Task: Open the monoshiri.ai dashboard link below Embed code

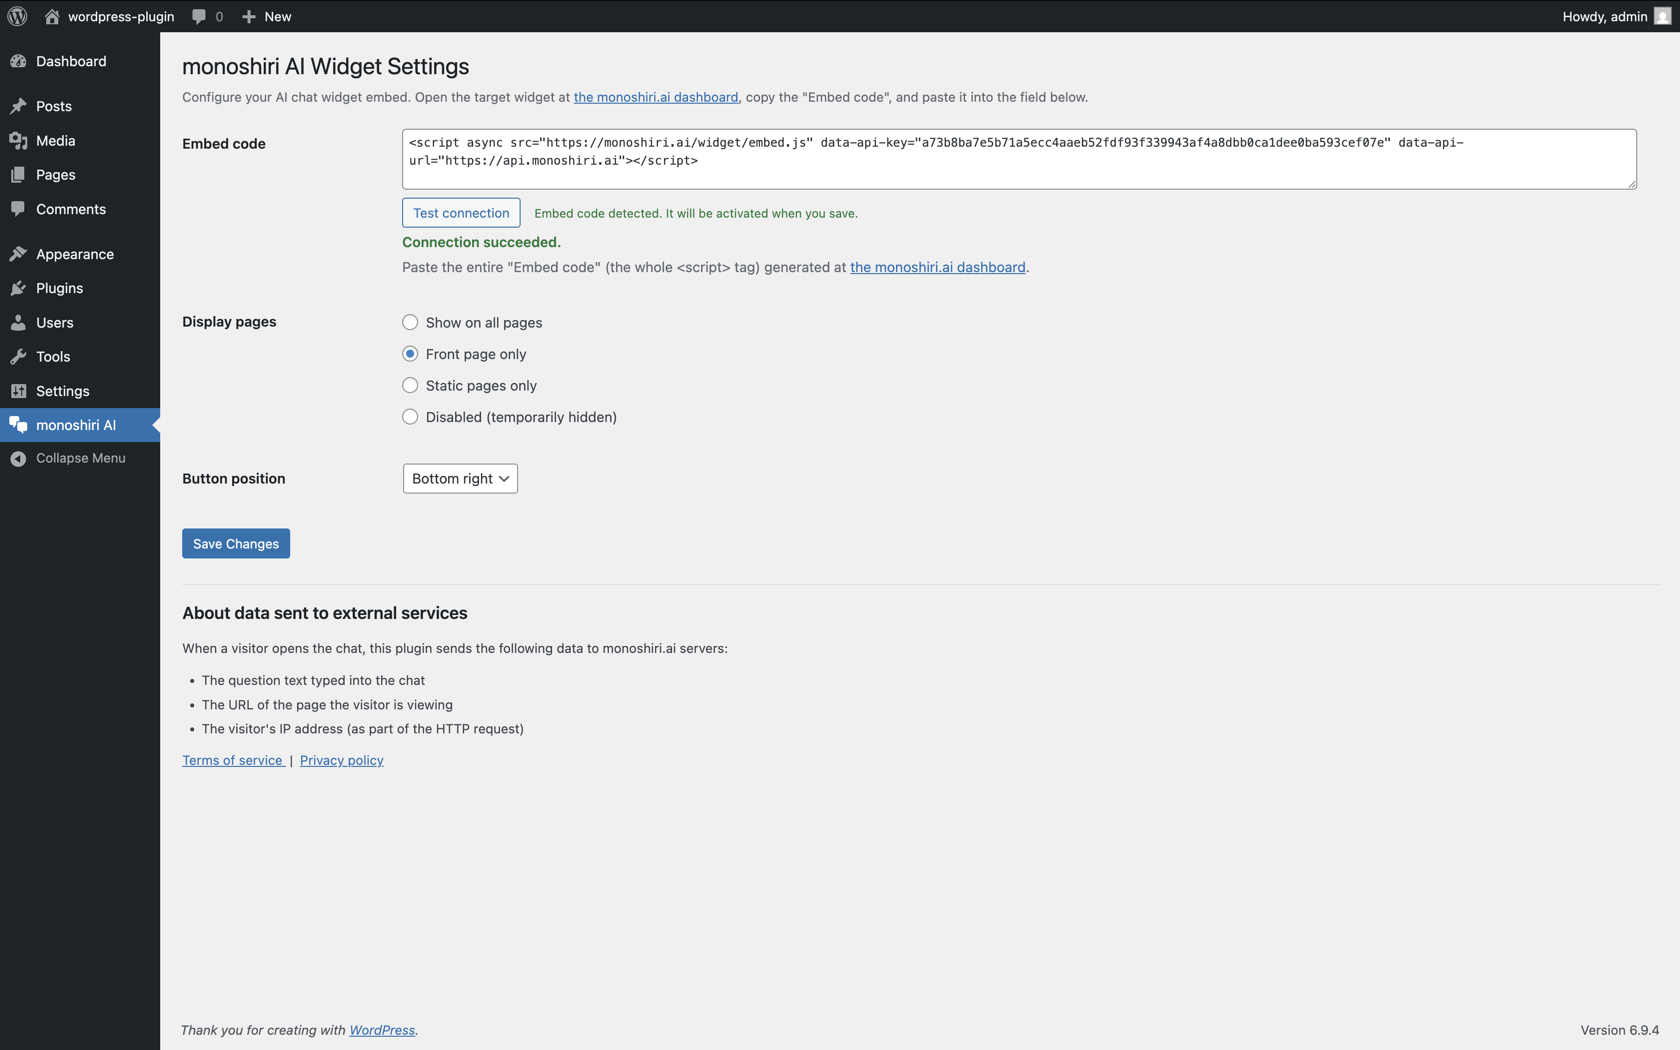Action: [938, 267]
